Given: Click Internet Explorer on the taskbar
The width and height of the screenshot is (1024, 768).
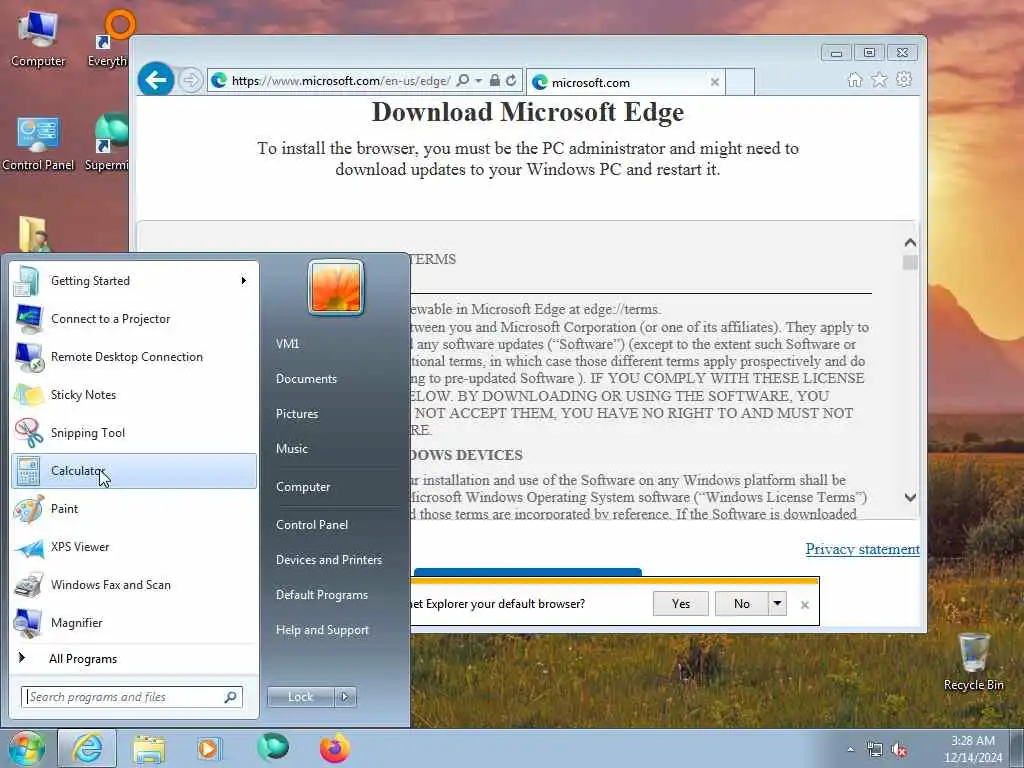Looking at the screenshot, I should (x=87, y=748).
